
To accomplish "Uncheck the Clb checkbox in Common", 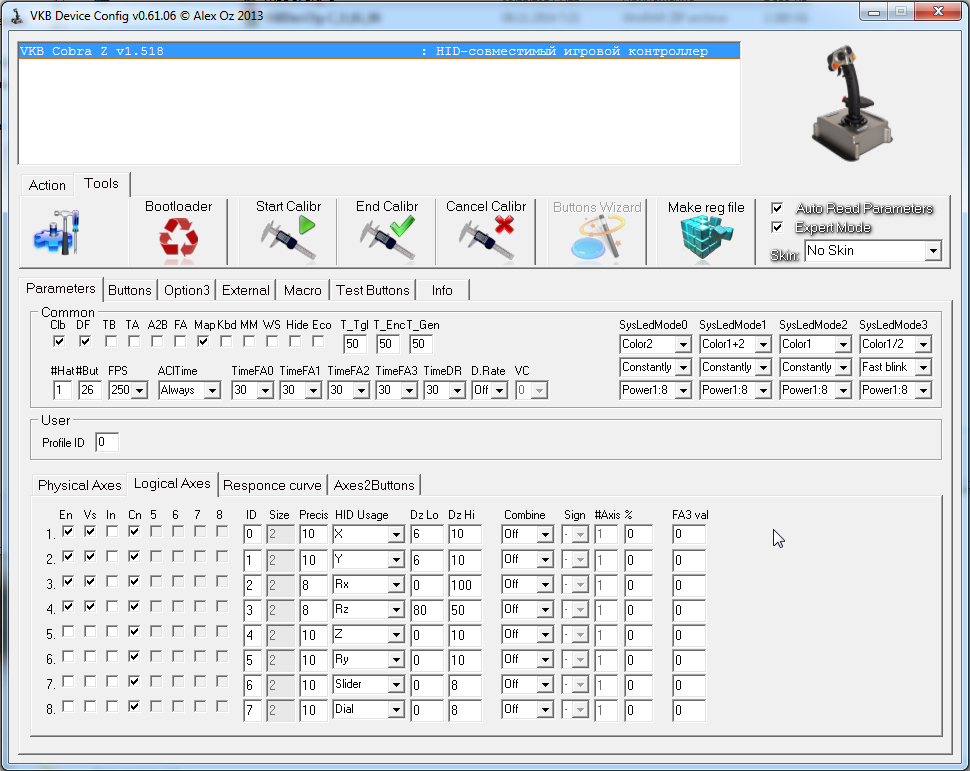I will pos(58,341).
